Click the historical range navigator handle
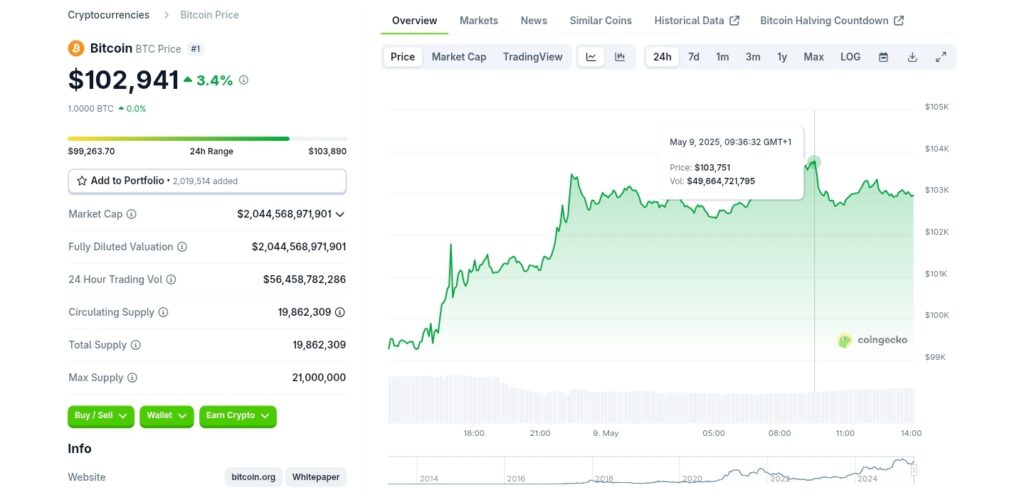The height and width of the screenshot is (490, 1024). [914, 469]
